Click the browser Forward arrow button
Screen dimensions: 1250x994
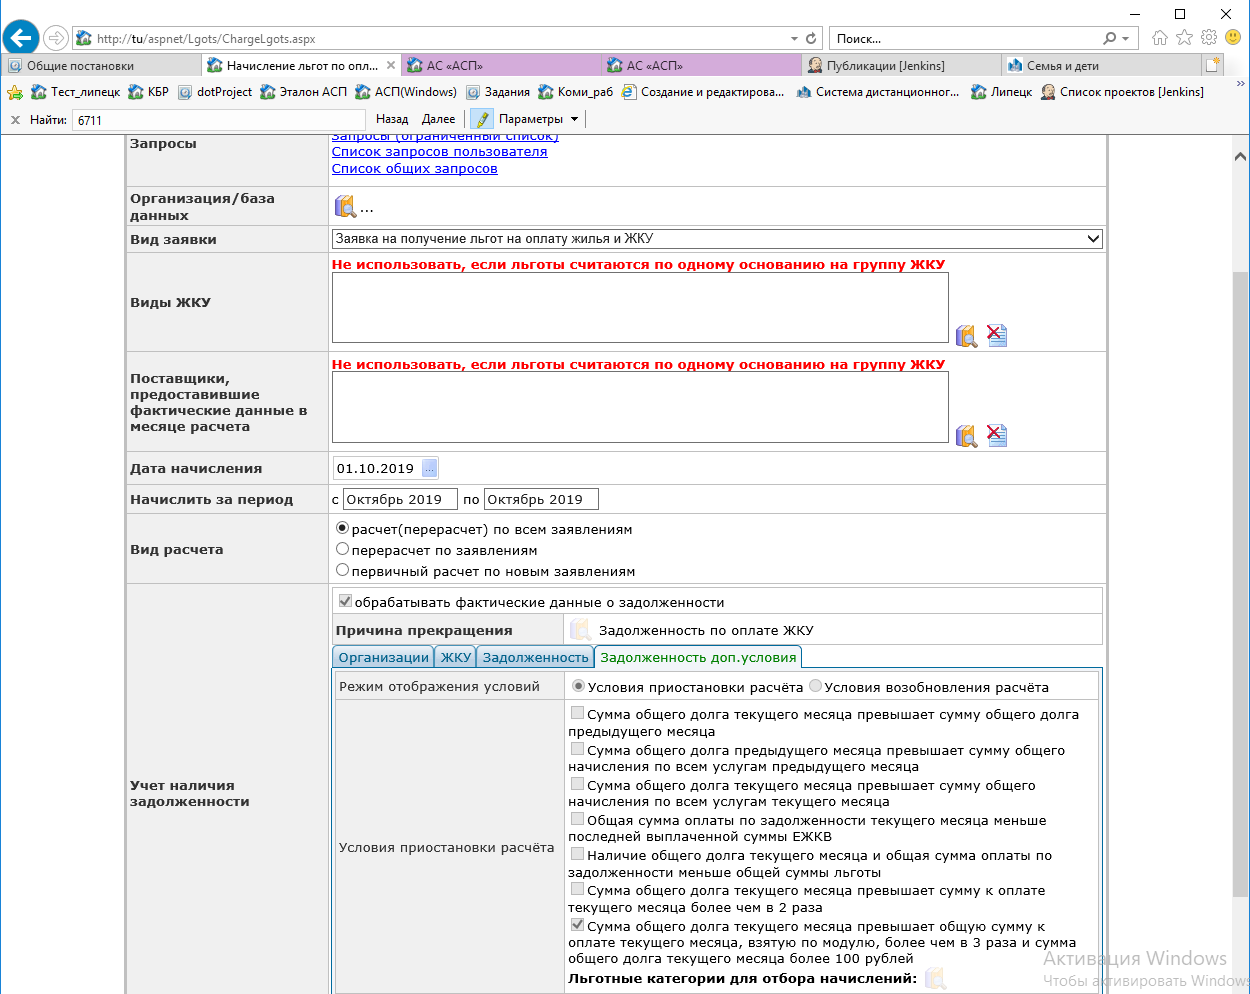(56, 39)
